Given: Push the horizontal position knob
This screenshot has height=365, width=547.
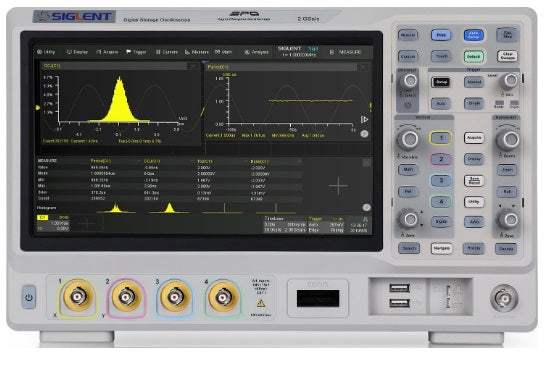Looking at the screenshot, I should [509, 219].
